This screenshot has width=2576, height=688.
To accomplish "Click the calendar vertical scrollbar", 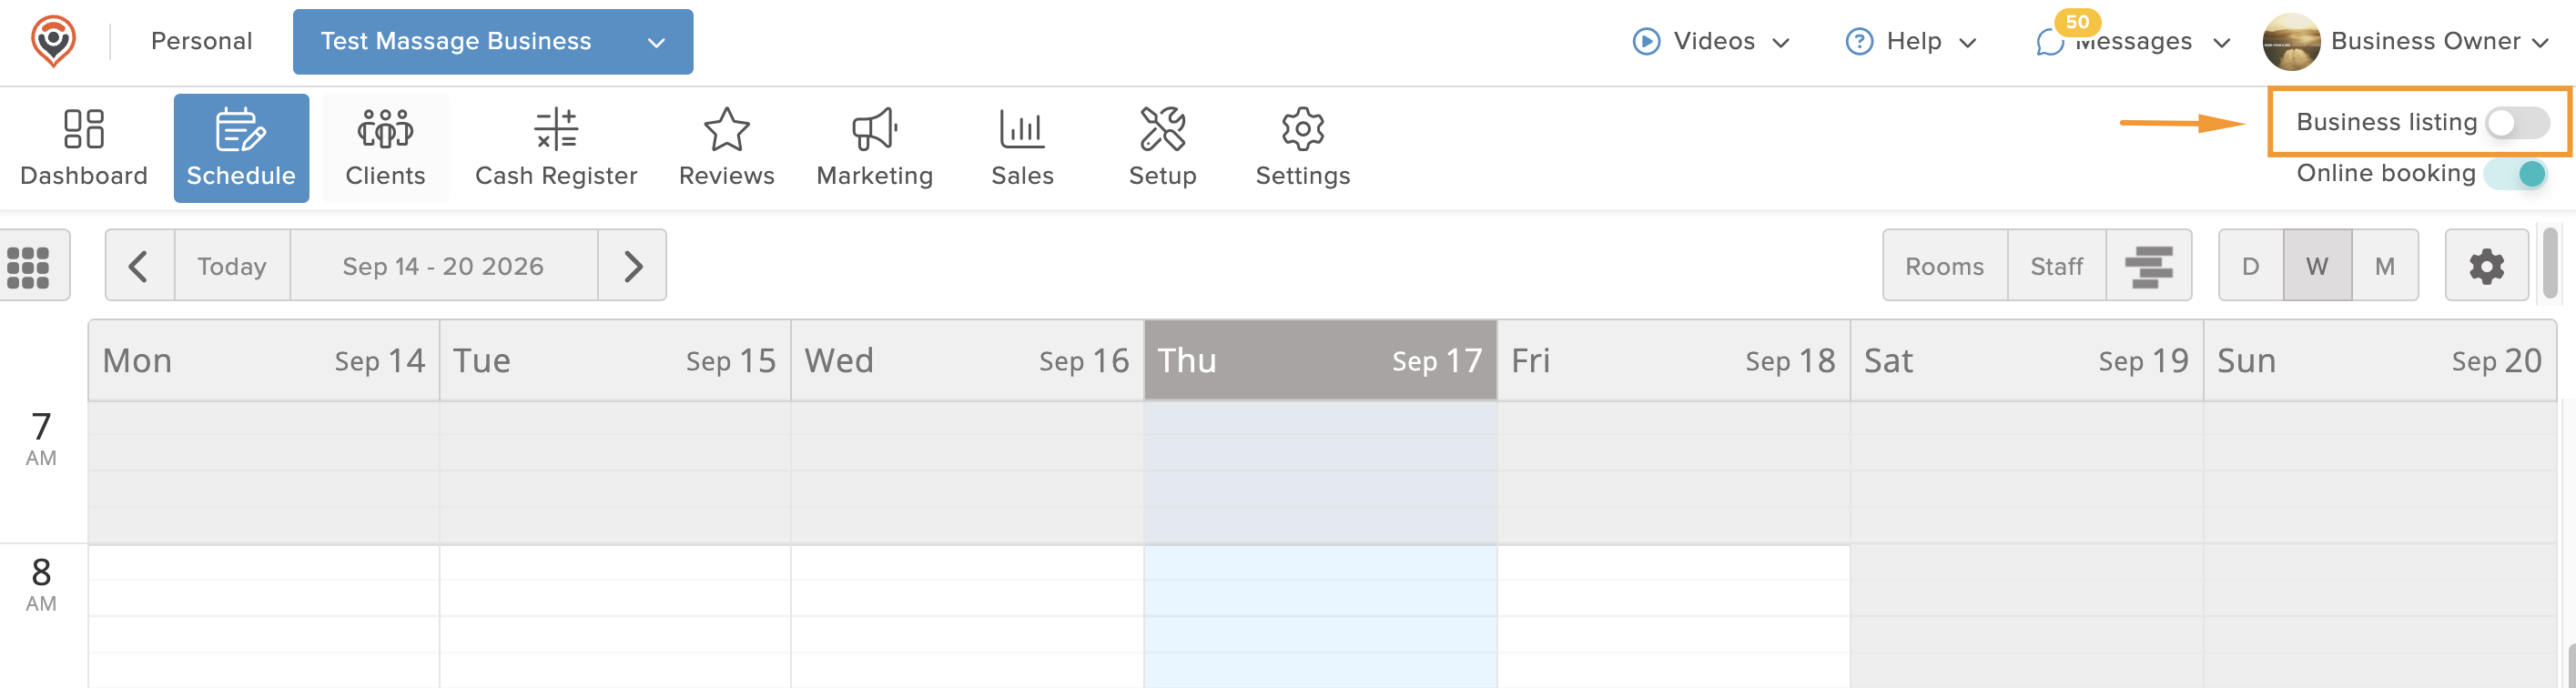I will [2551, 264].
